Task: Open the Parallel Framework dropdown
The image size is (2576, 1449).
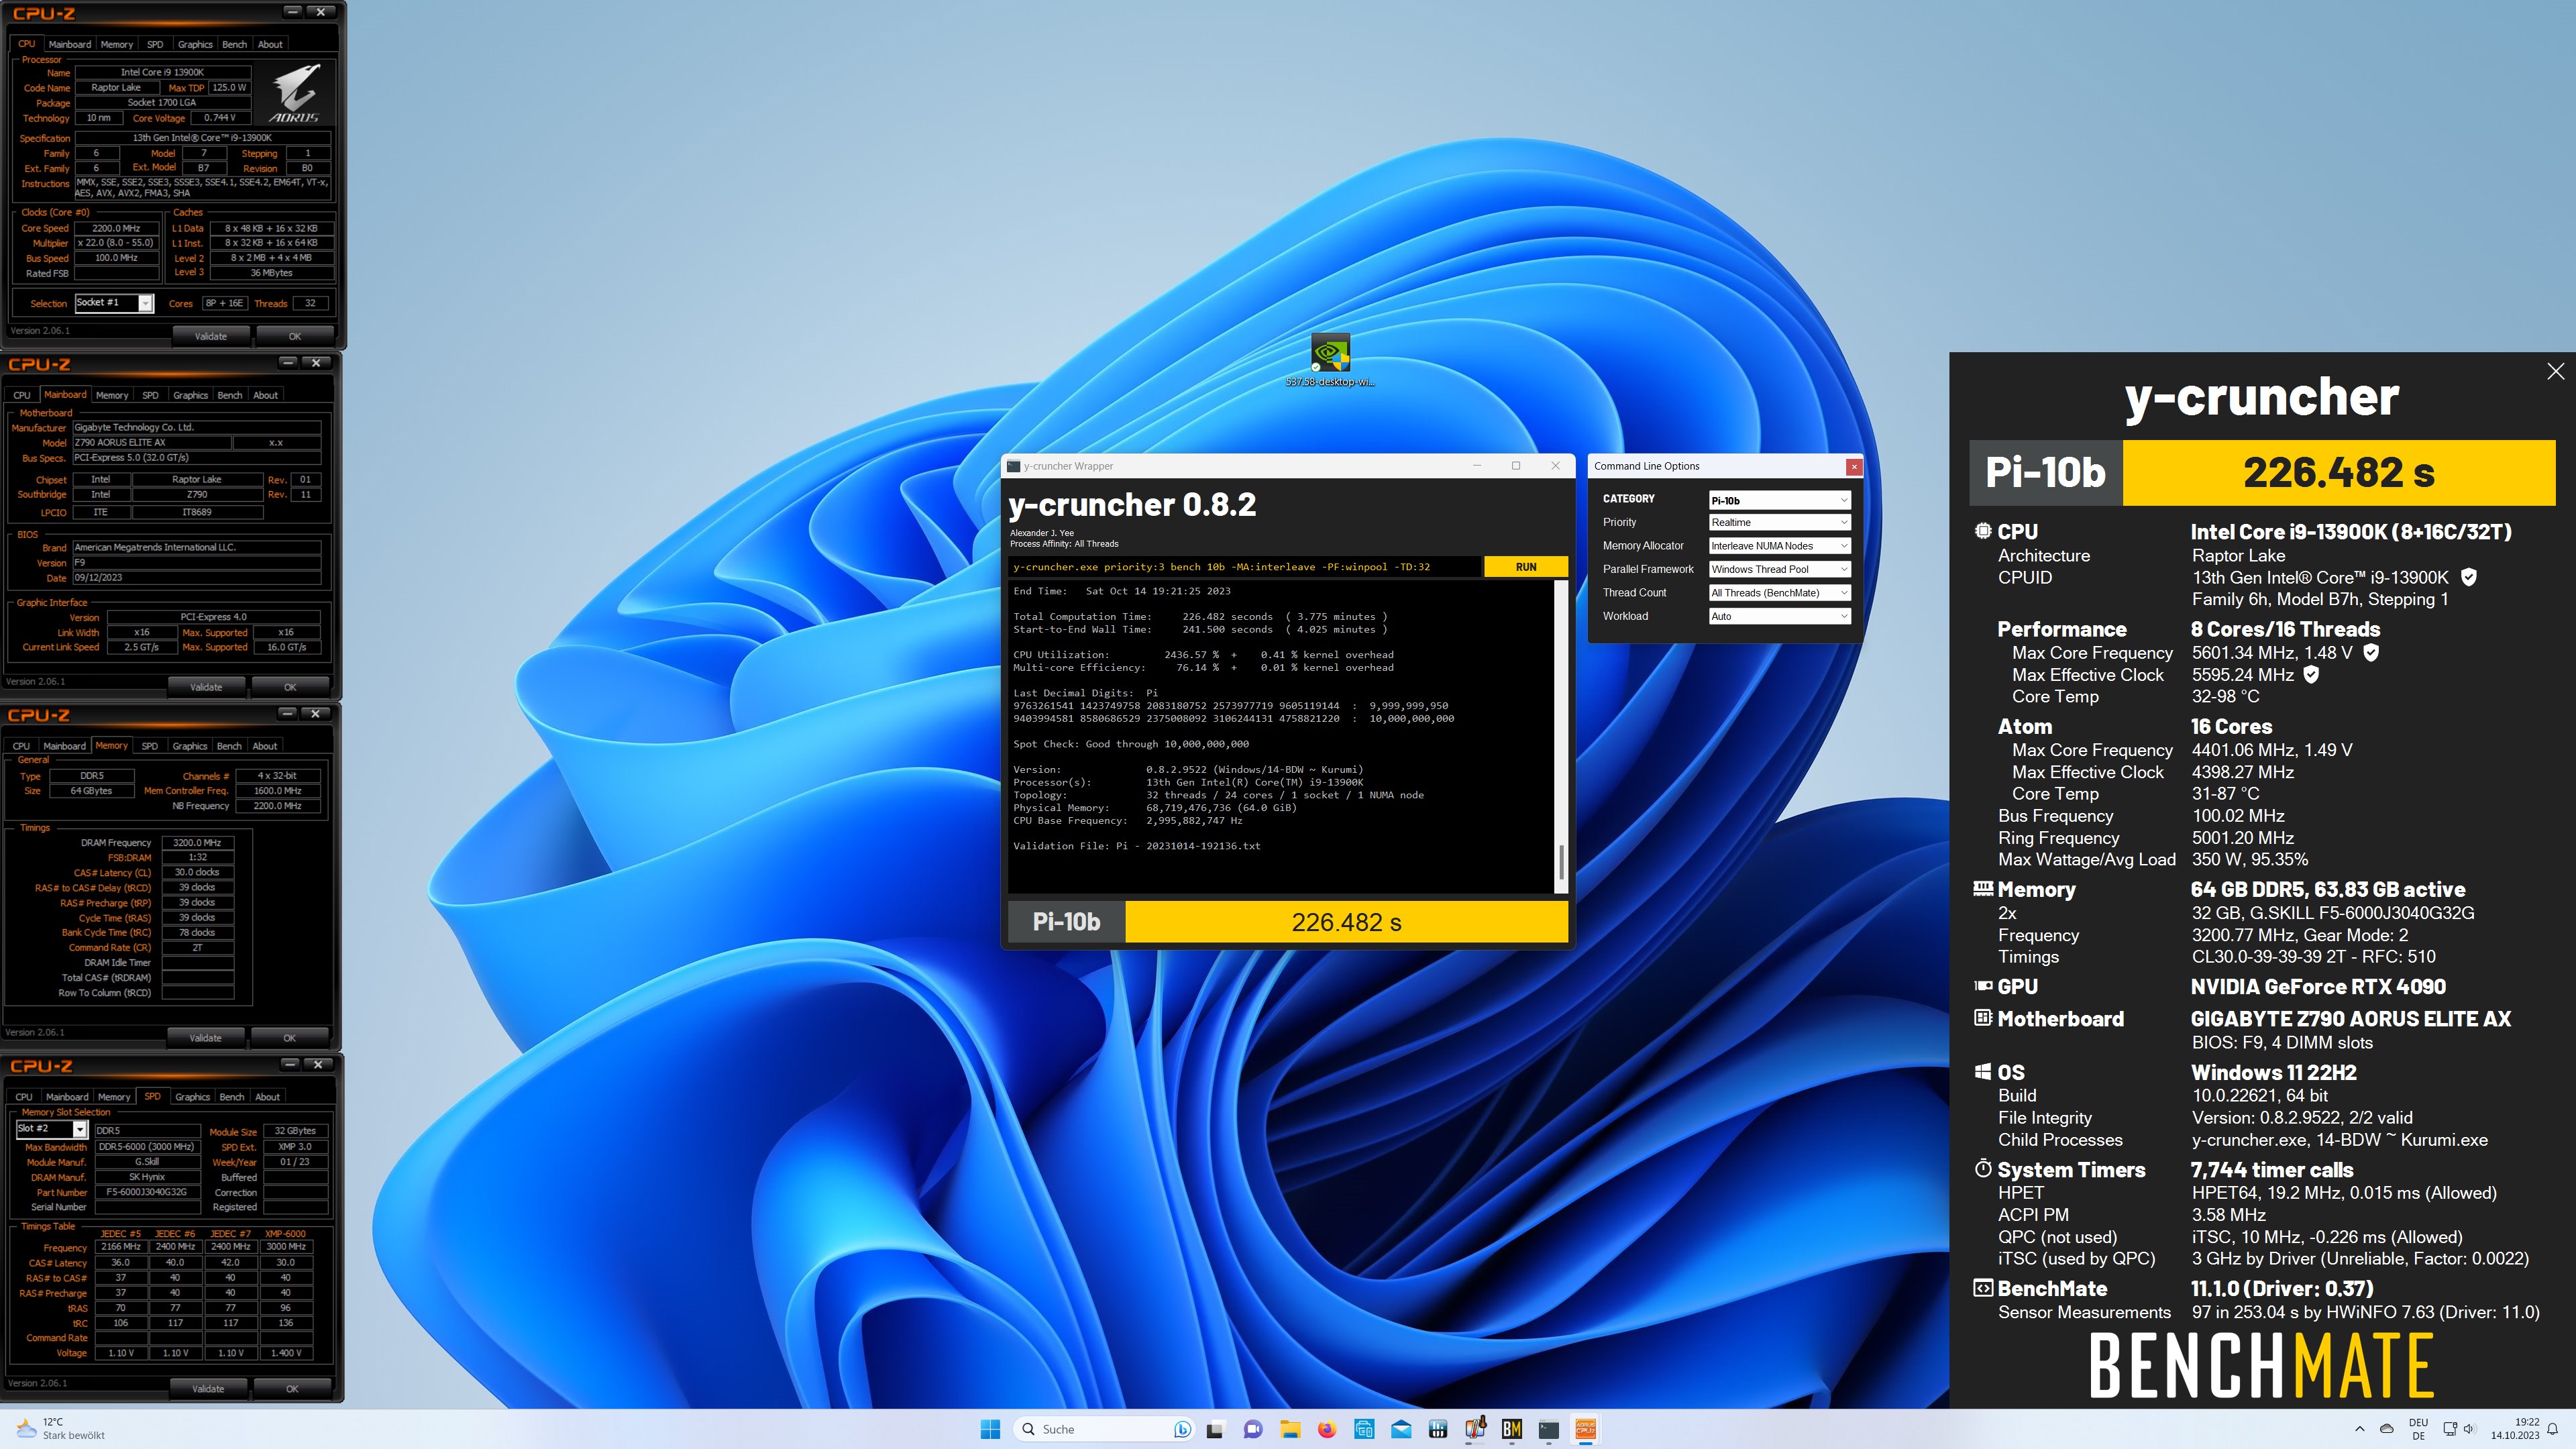Action: click(1779, 569)
